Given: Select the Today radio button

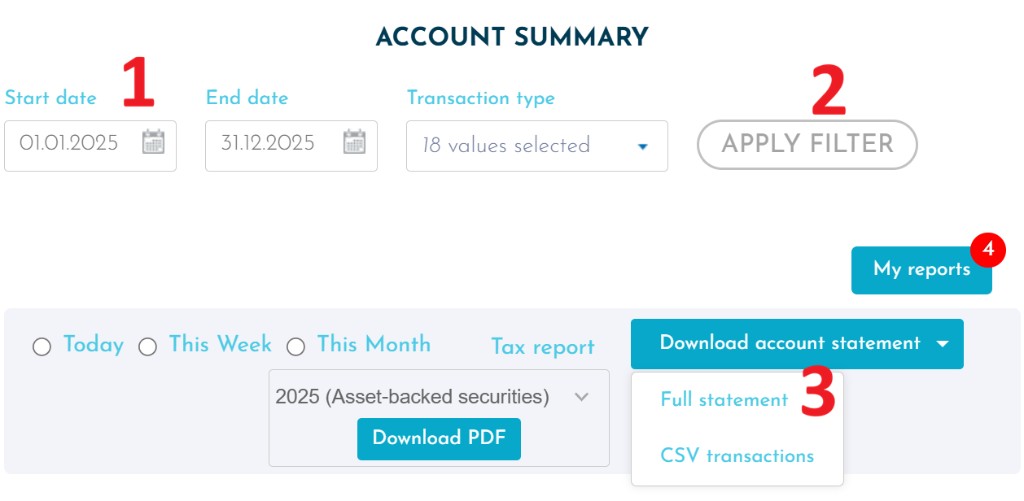Looking at the screenshot, I should click(42, 347).
